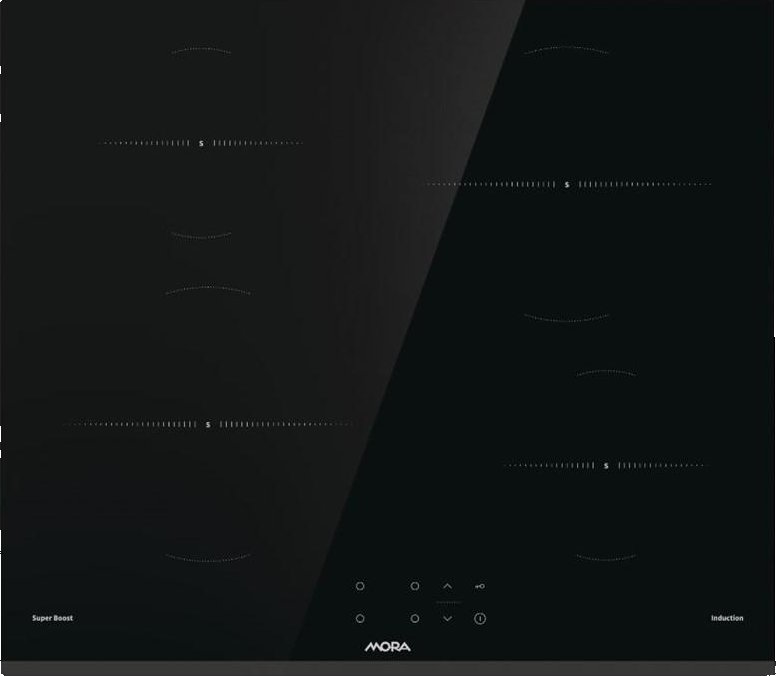The height and width of the screenshot is (676, 776).
Task: Select the rear-right zone circle in control panel
Action: click(x=414, y=586)
